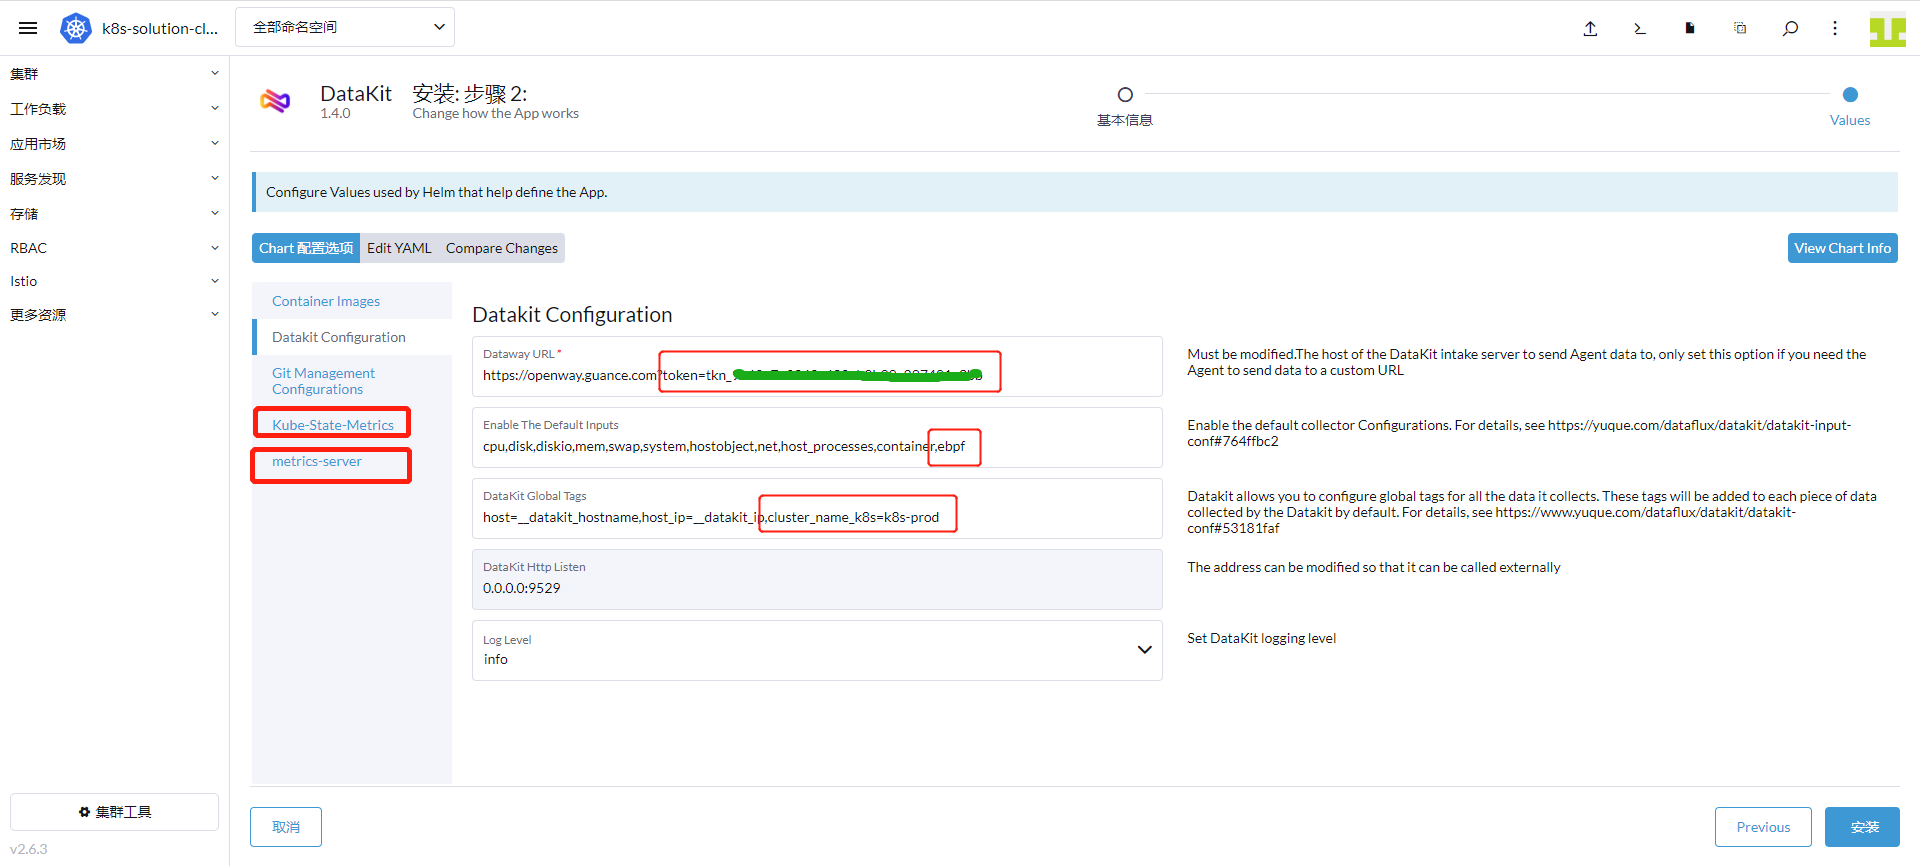The width and height of the screenshot is (1920, 866).
Task: Click the 'Must be modified' Dataway description
Action: click(1526, 362)
